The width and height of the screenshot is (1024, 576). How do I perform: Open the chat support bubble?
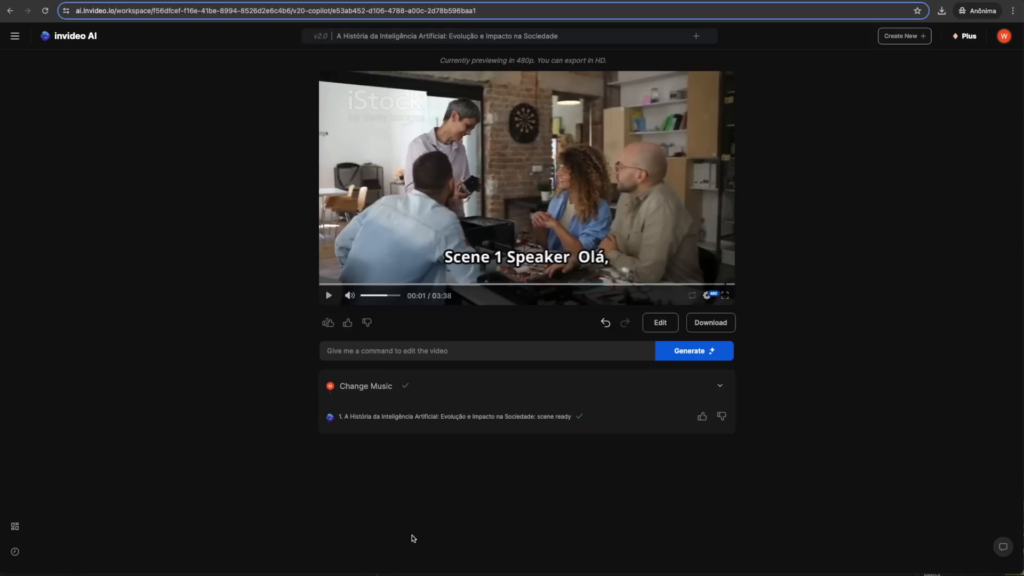1003,546
